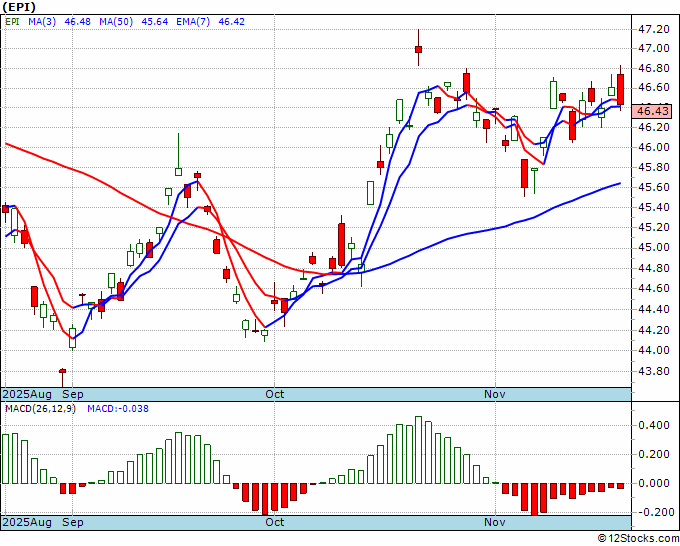This screenshot has width=680, height=546.
Task: Select the EMA(7) legend label
Action: pyautogui.click(x=193, y=22)
